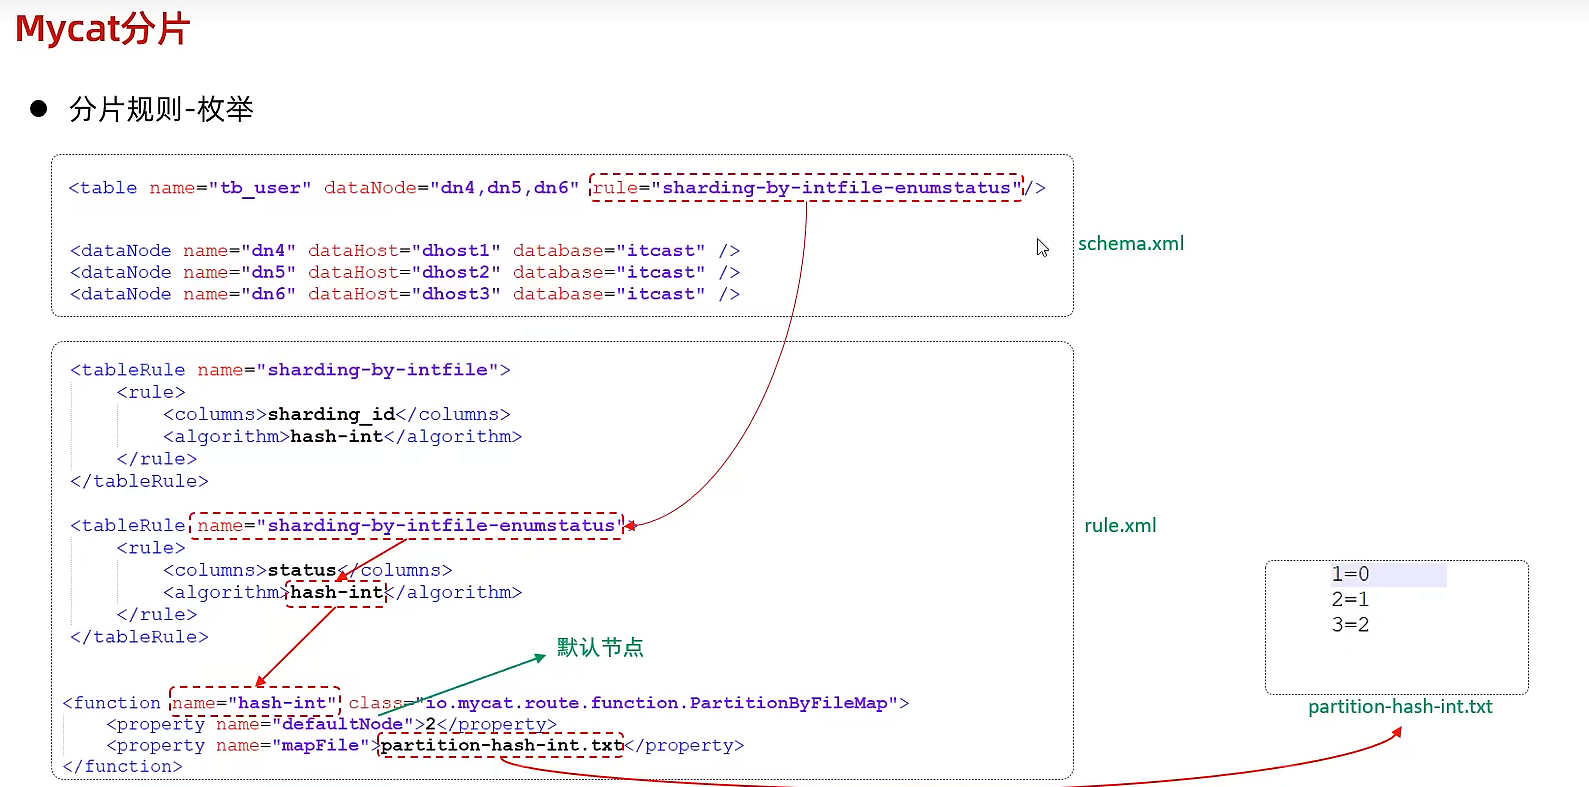The image size is (1589, 787).
Task: Click boxed 'hash-int' algorithm in second tableRule
Action: pos(336,592)
